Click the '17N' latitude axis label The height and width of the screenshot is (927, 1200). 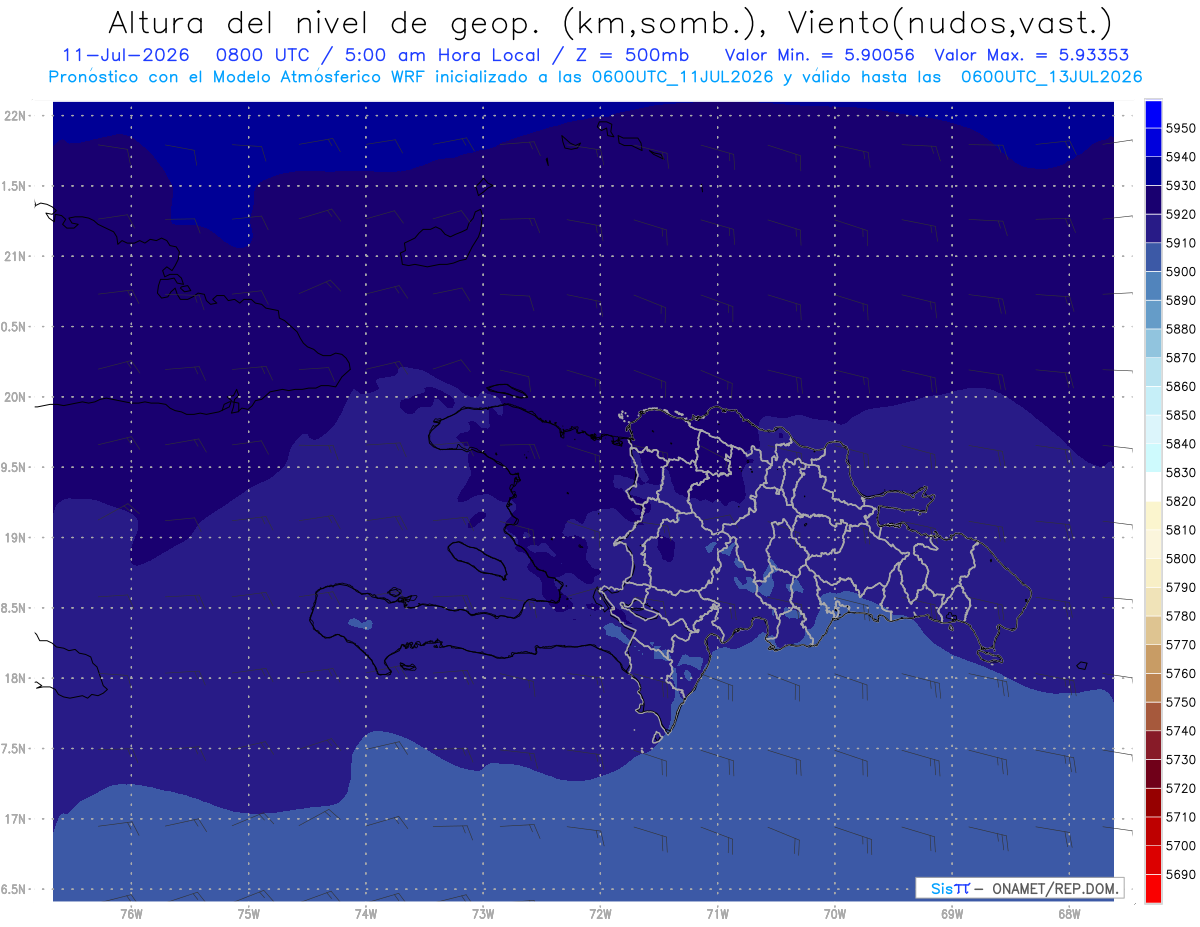16,820
